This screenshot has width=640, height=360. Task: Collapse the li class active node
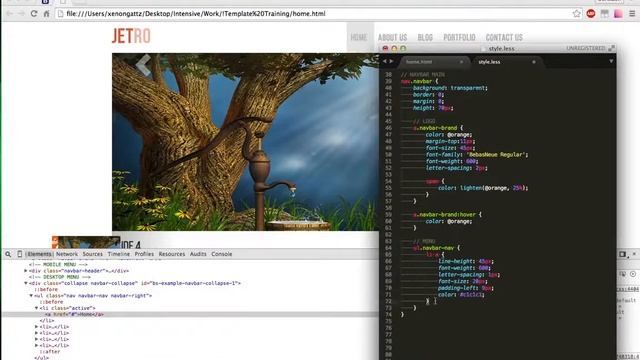click(36, 308)
